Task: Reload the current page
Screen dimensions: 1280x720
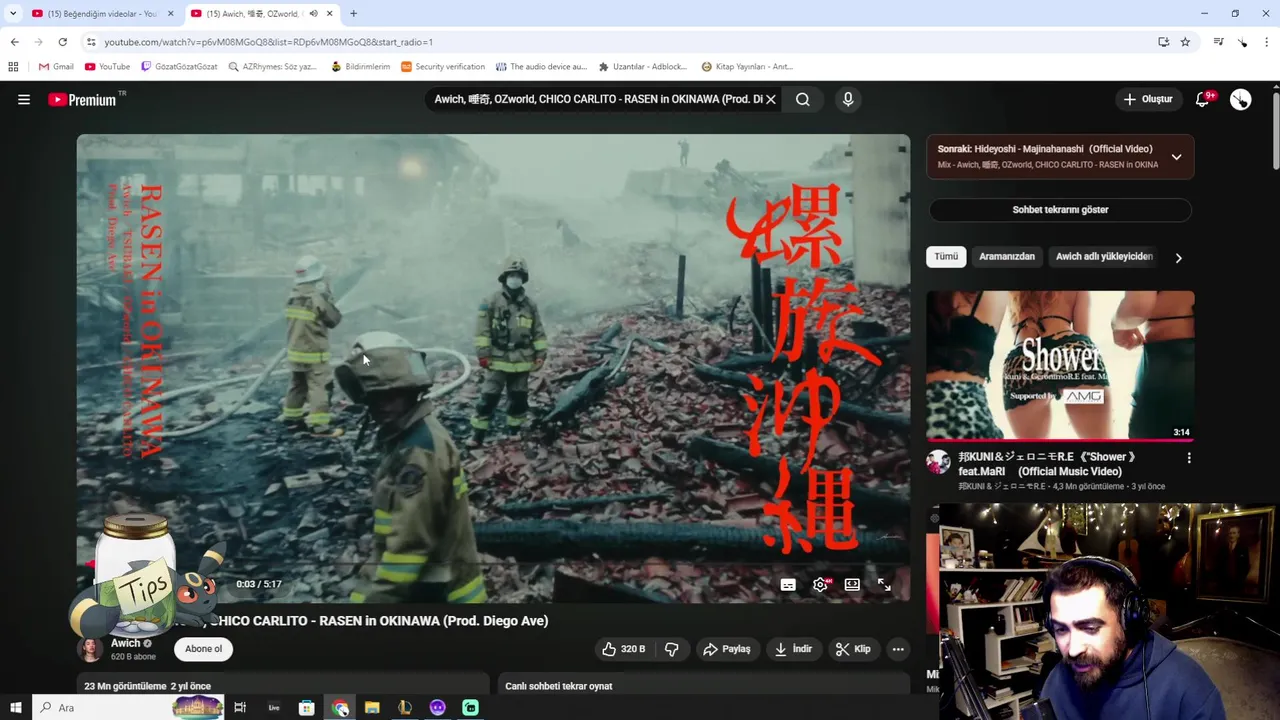Action: [62, 42]
